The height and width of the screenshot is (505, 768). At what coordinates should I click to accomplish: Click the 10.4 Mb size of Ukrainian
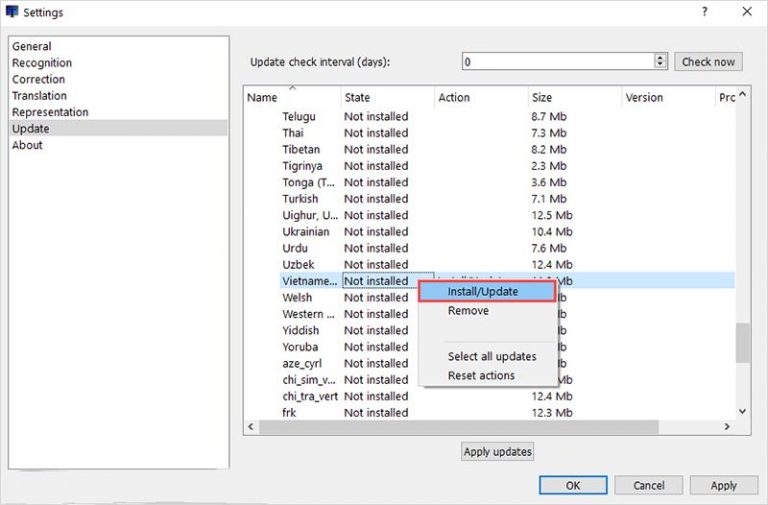pyautogui.click(x=552, y=232)
